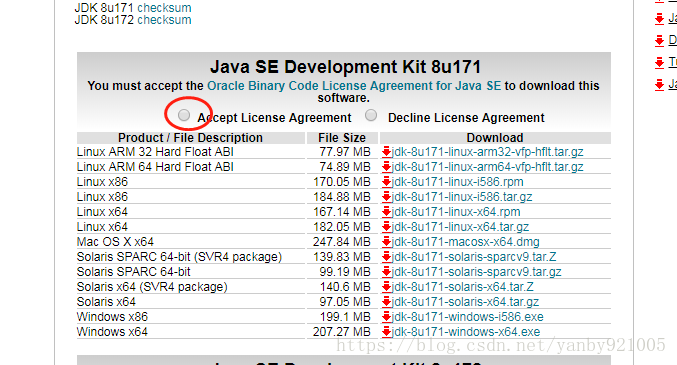Viewport: 677px width, 365px height.
Task: Click the 247.84 MB file size cell
Action: [x=342, y=242]
